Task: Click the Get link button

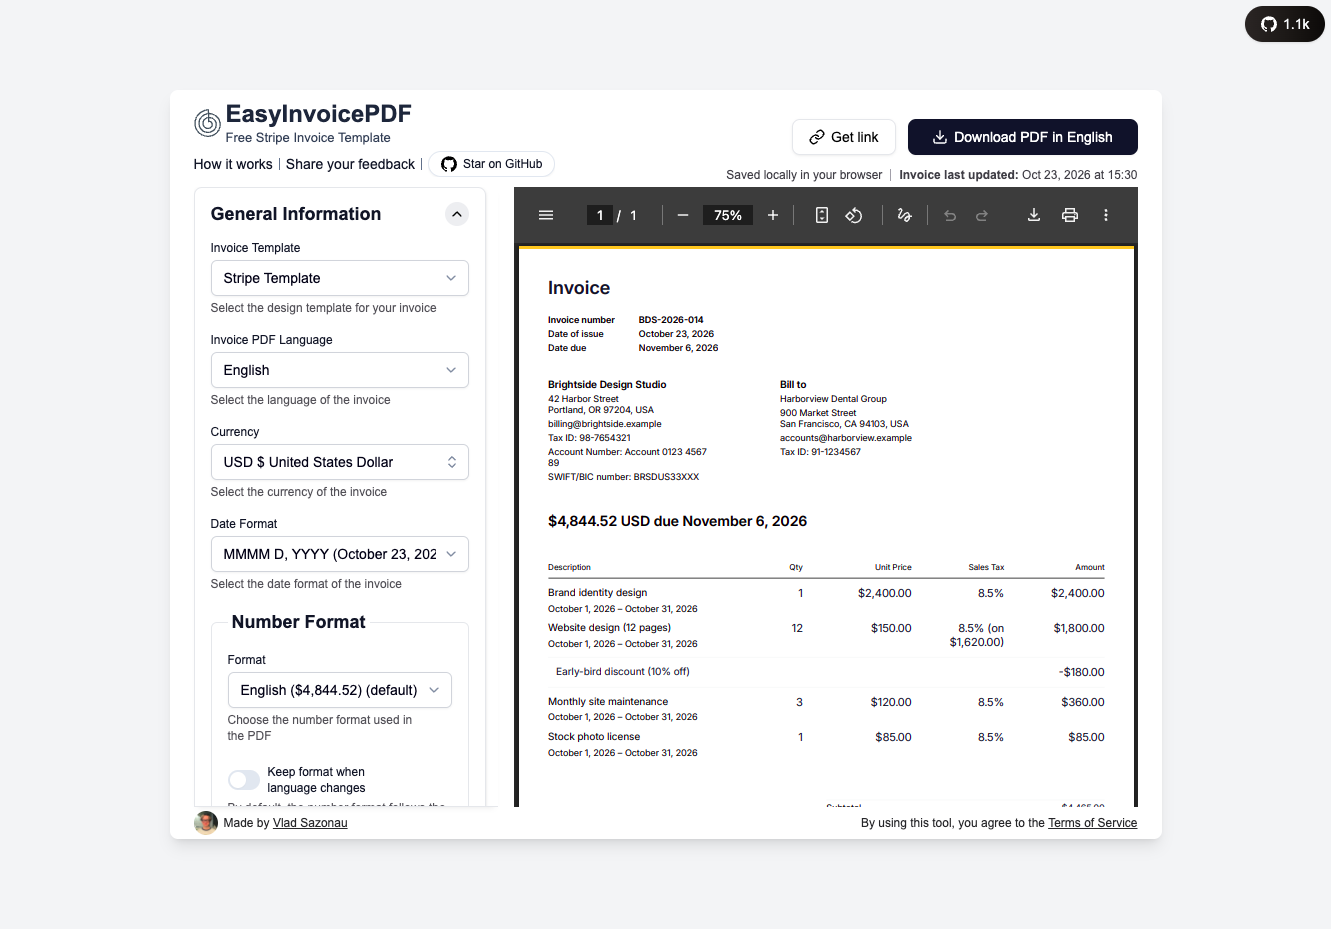Action: click(844, 137)
